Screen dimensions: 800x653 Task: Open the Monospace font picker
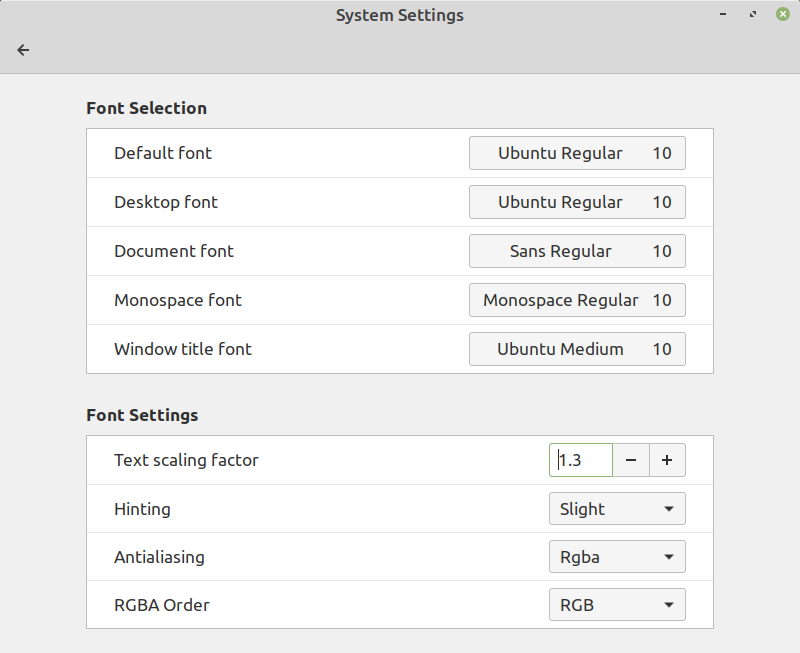coord(577,300)
